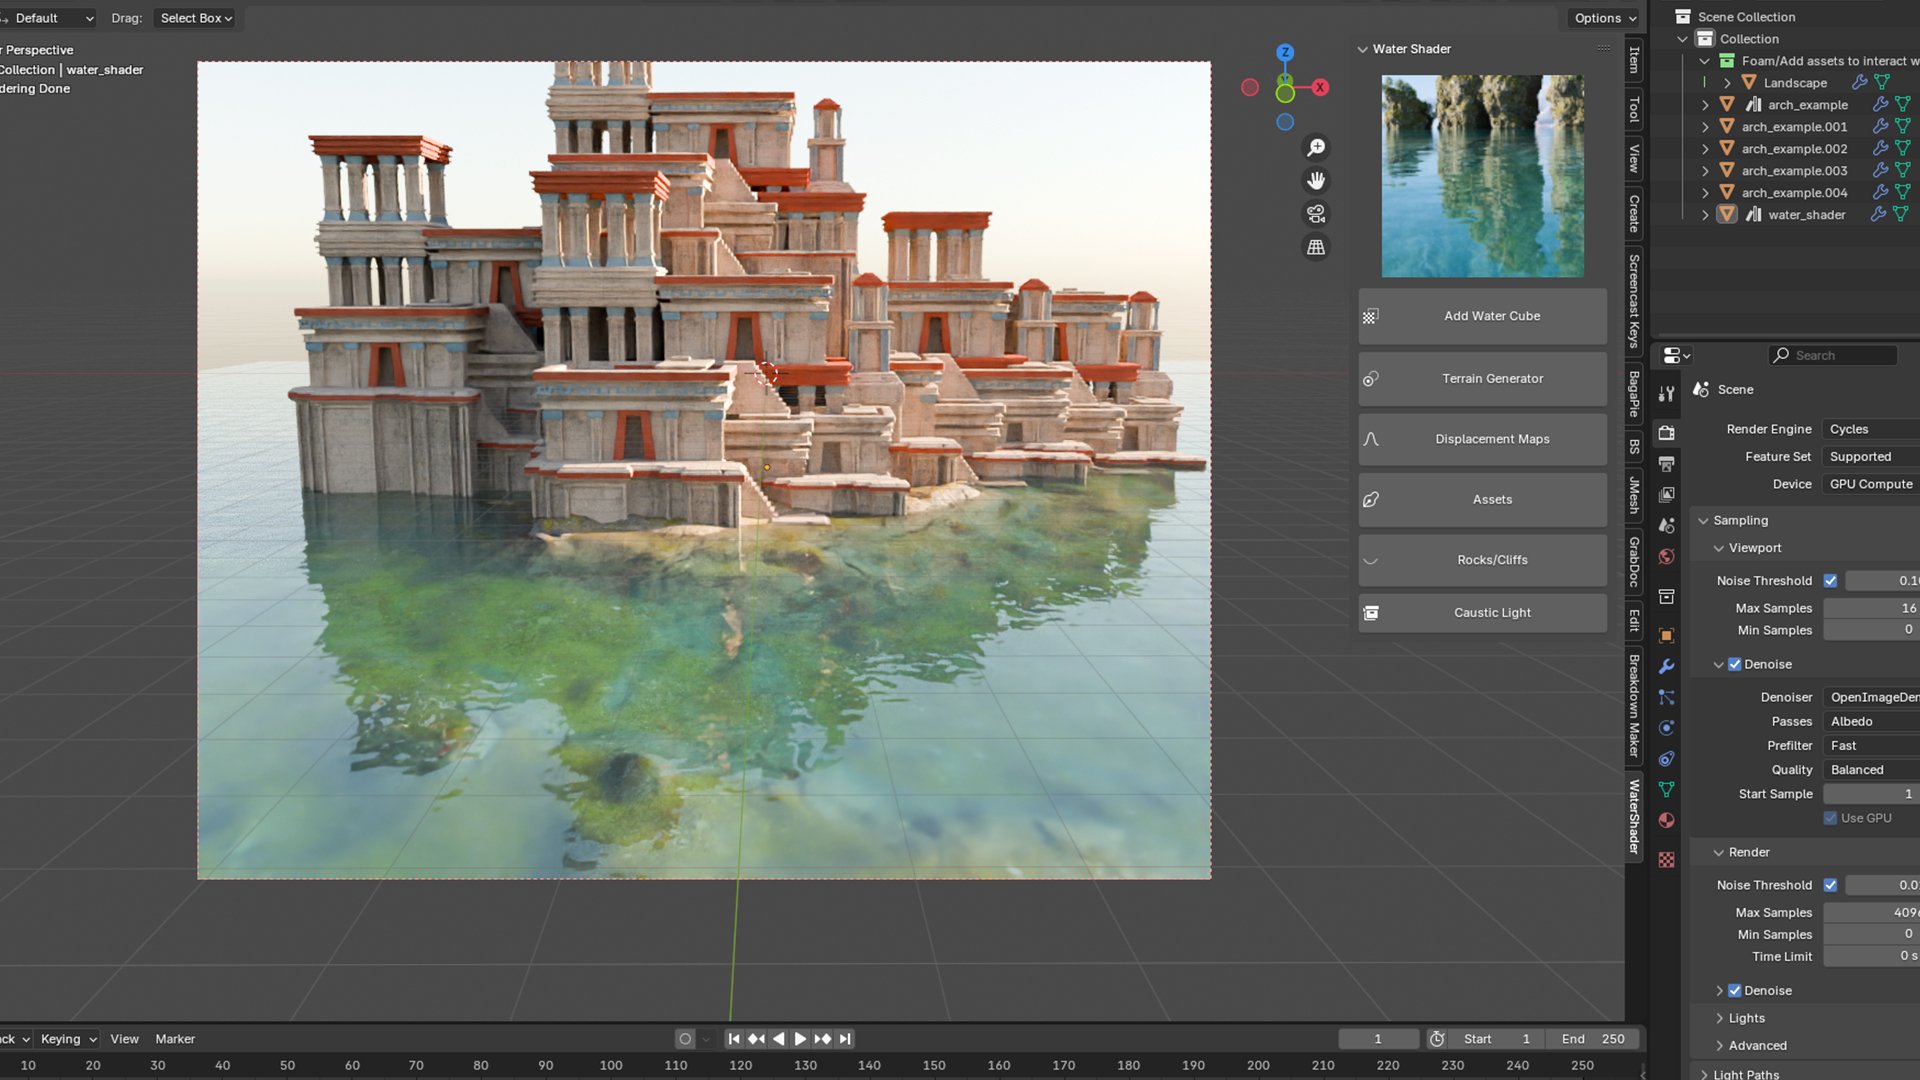Viewport: 1920px width, 1080px height.
Task: Select the Output Properties printer icon
Action: (x=1666, y=463)
